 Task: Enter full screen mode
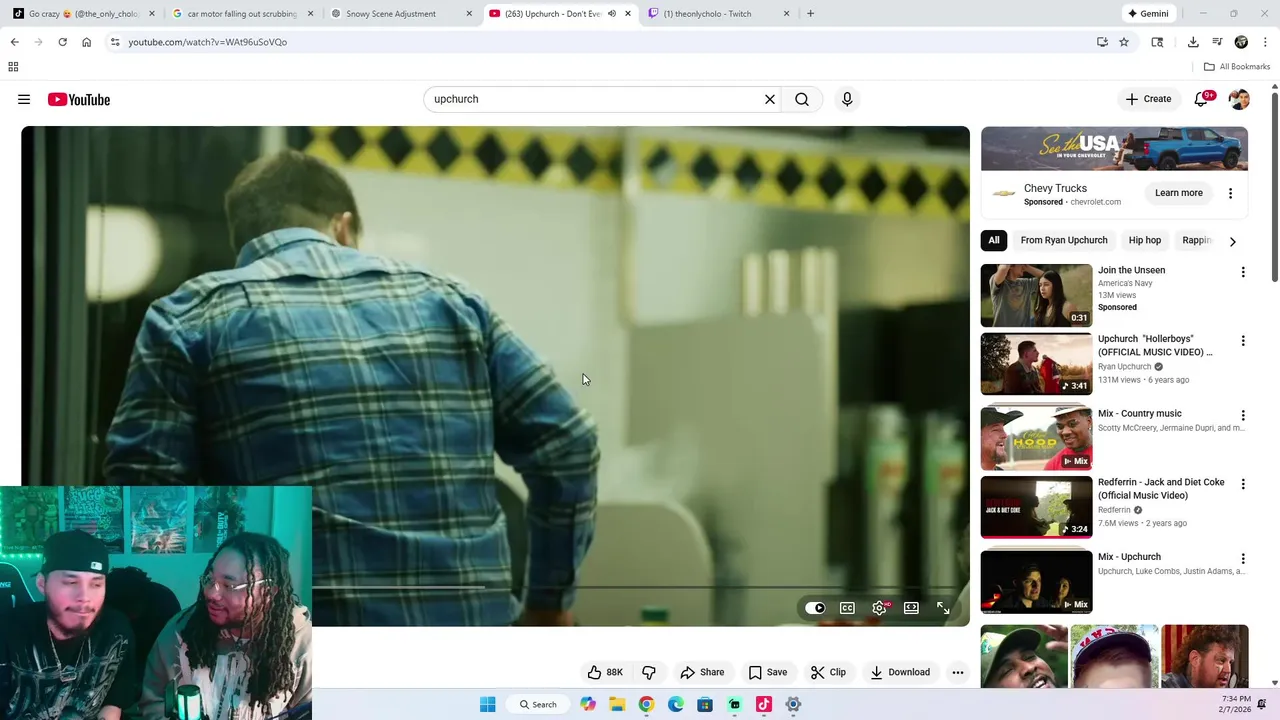click(x=943, y=607)
